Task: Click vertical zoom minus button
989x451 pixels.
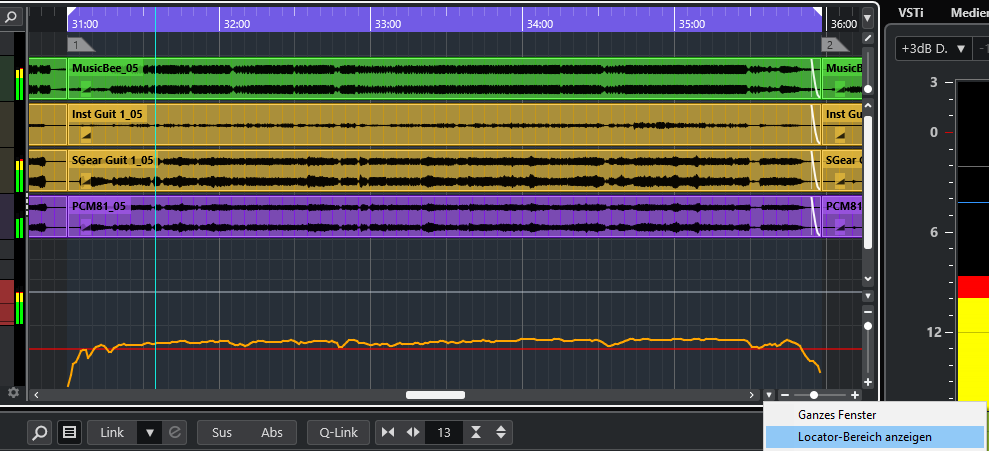Action: pyautogui.click(x=868, y=312)
